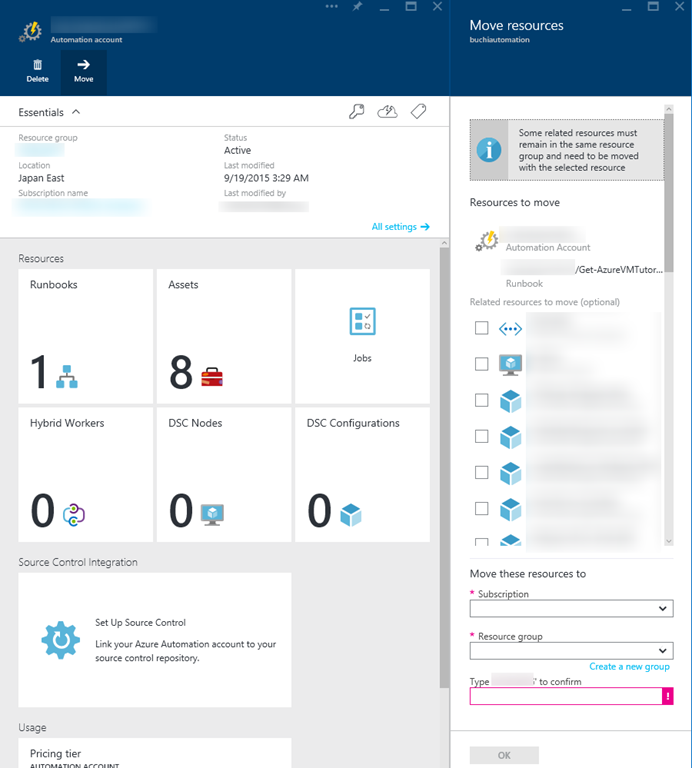Collapse the Essentials section chevron

76,112
